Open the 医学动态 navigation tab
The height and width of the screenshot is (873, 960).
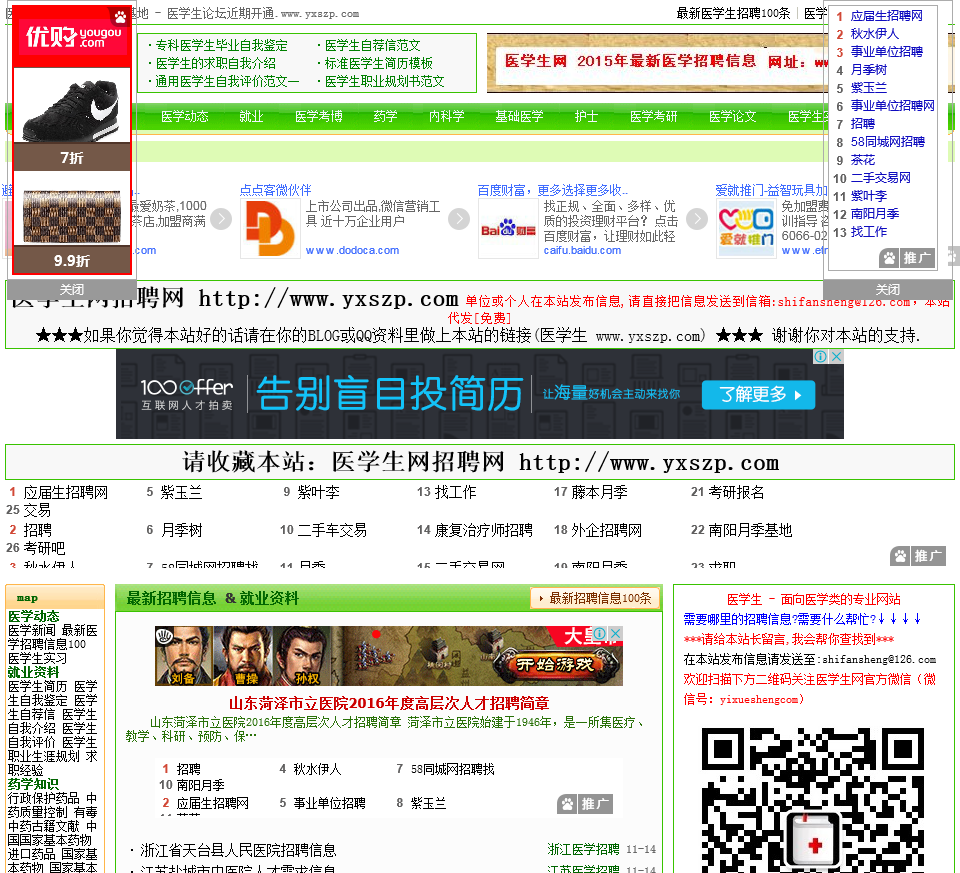pos(184,116)
